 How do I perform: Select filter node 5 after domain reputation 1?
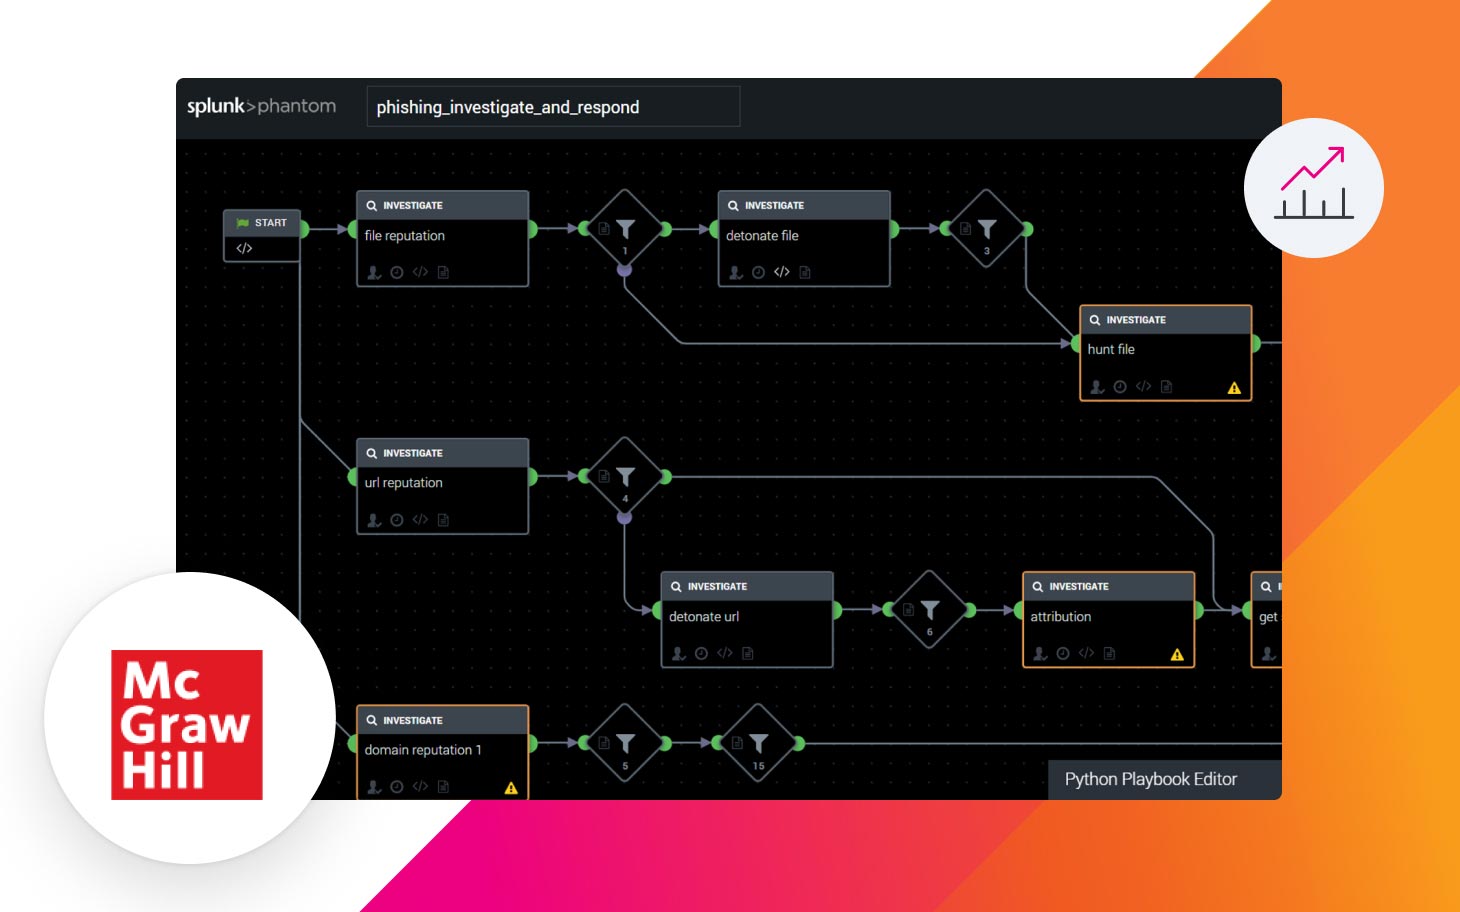625,743
